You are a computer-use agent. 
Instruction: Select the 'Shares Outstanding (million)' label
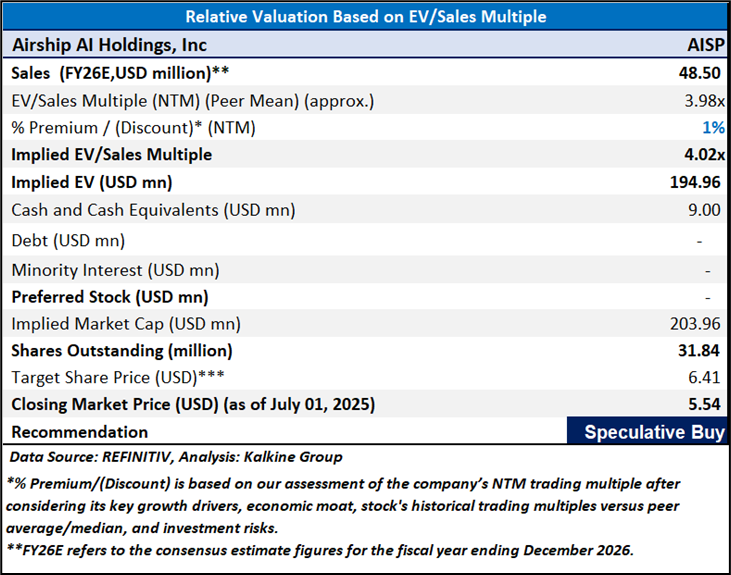122,351
